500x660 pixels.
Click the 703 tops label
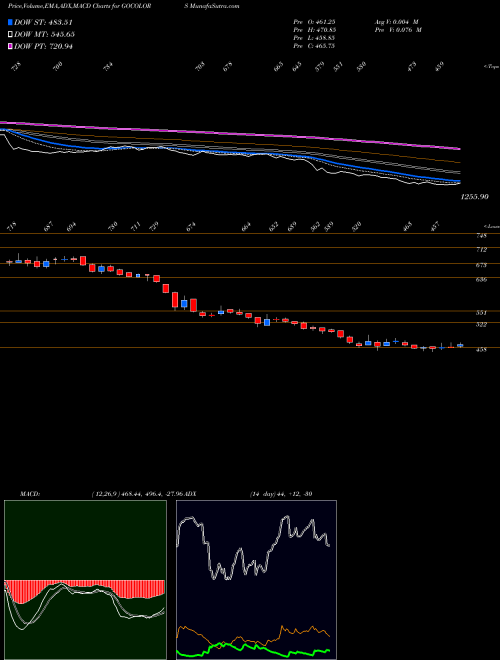pos(200,67)
